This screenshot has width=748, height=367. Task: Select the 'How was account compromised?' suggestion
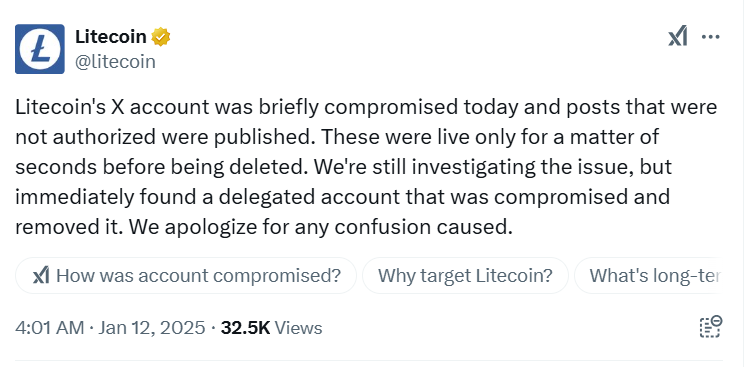pos(186,275)
